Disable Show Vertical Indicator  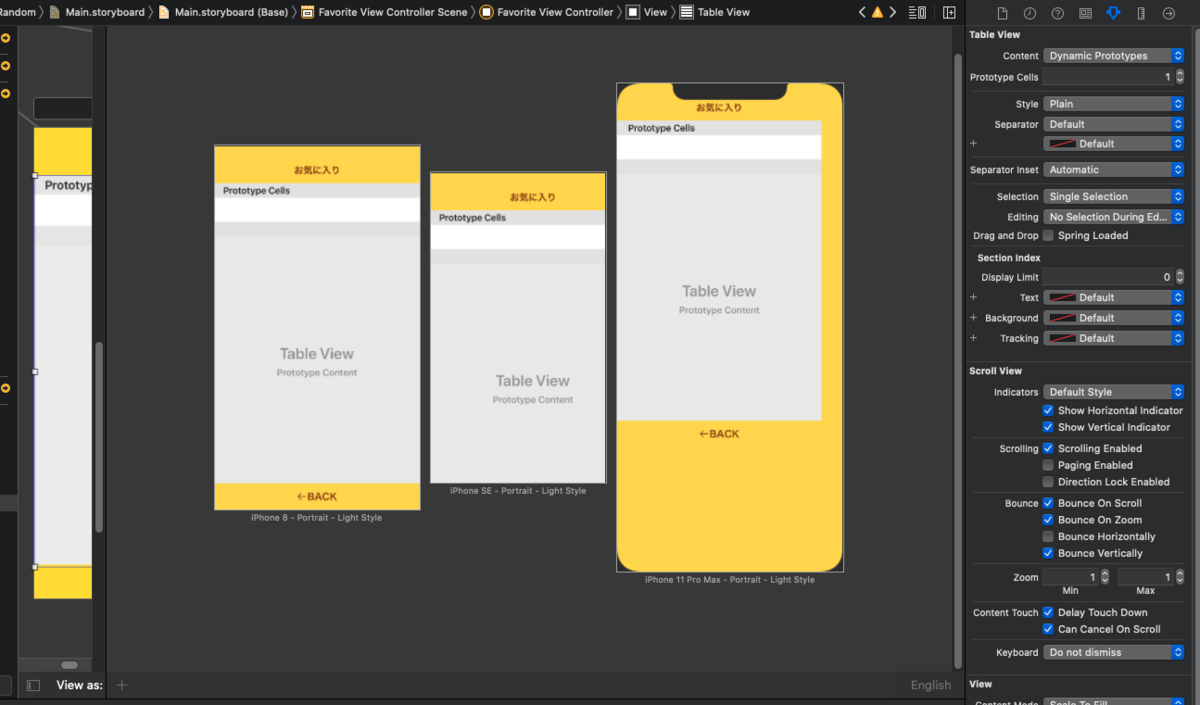1048,427
